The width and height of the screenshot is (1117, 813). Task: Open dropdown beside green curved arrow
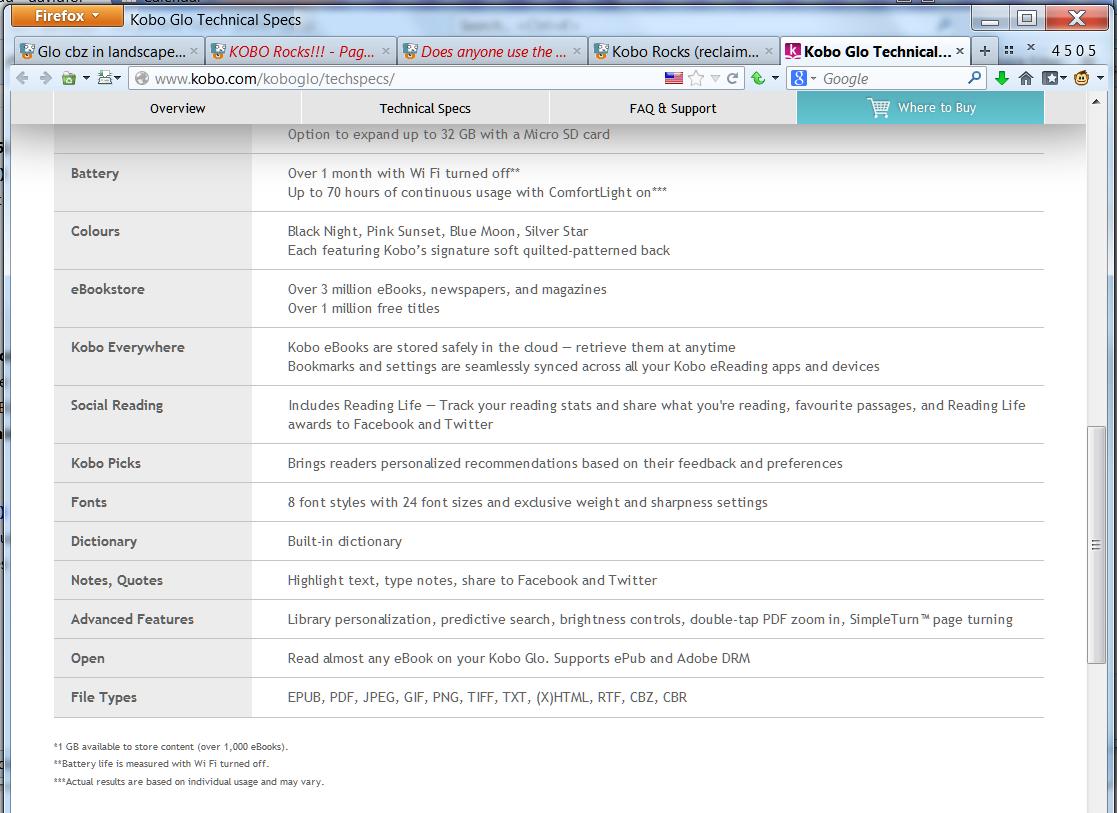(775, 78)
